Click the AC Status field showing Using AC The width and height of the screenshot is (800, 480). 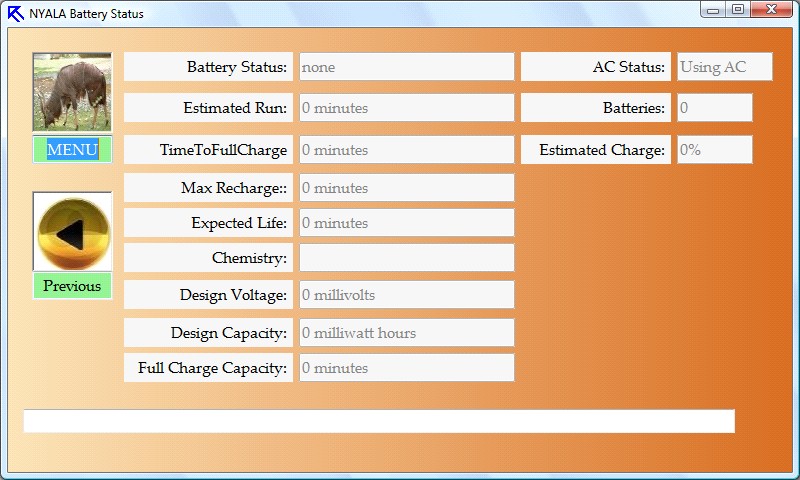[724, 67]
